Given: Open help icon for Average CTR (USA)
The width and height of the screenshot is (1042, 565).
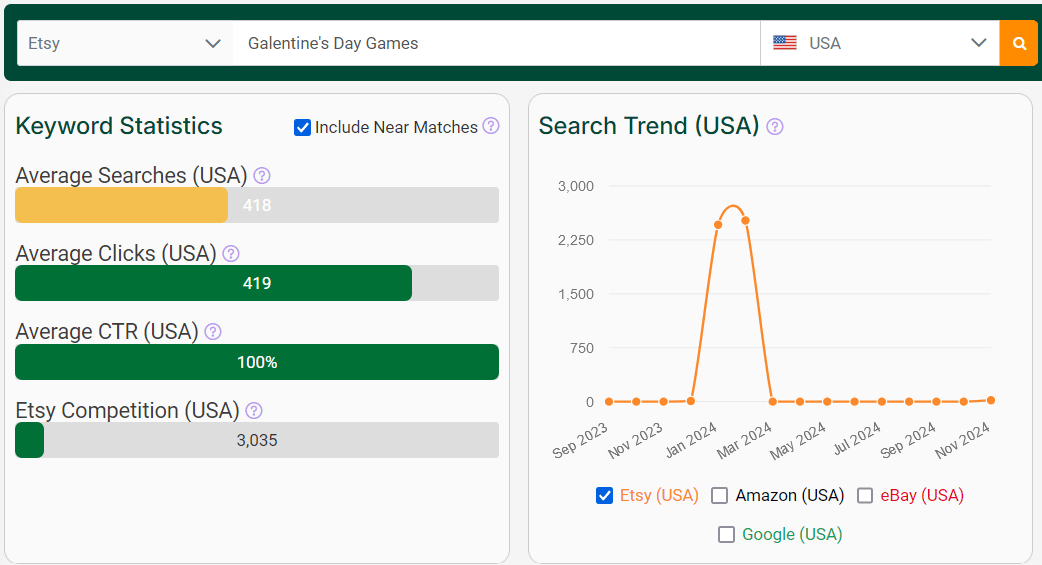Looking at the screenshot, I should (x=213, y=332).
